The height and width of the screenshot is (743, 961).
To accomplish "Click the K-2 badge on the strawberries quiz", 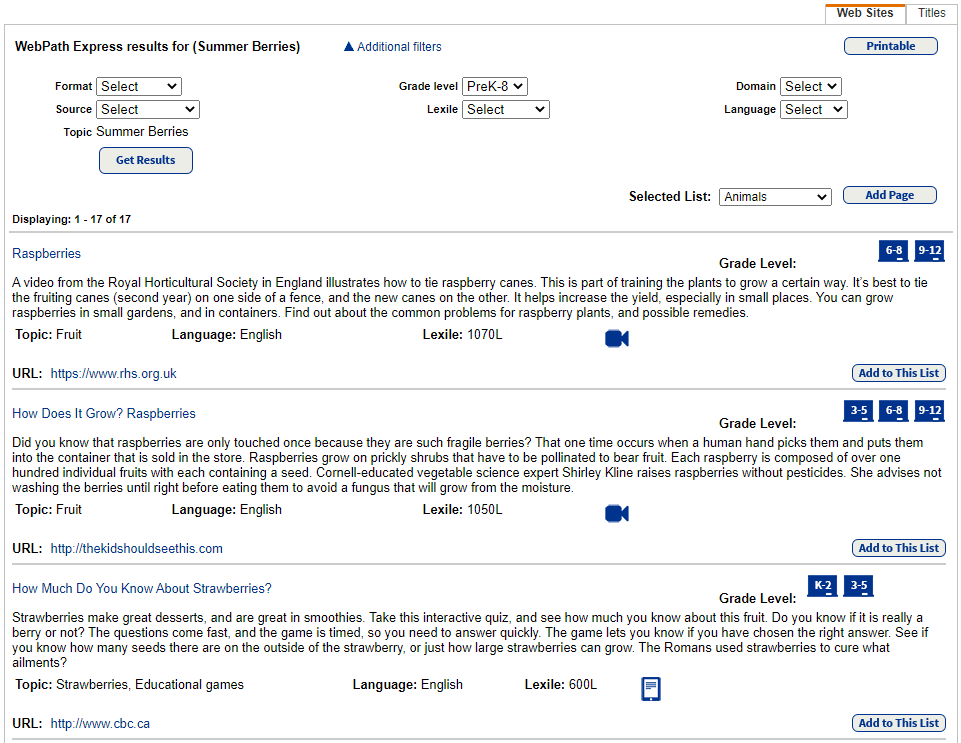I will 822,586.
